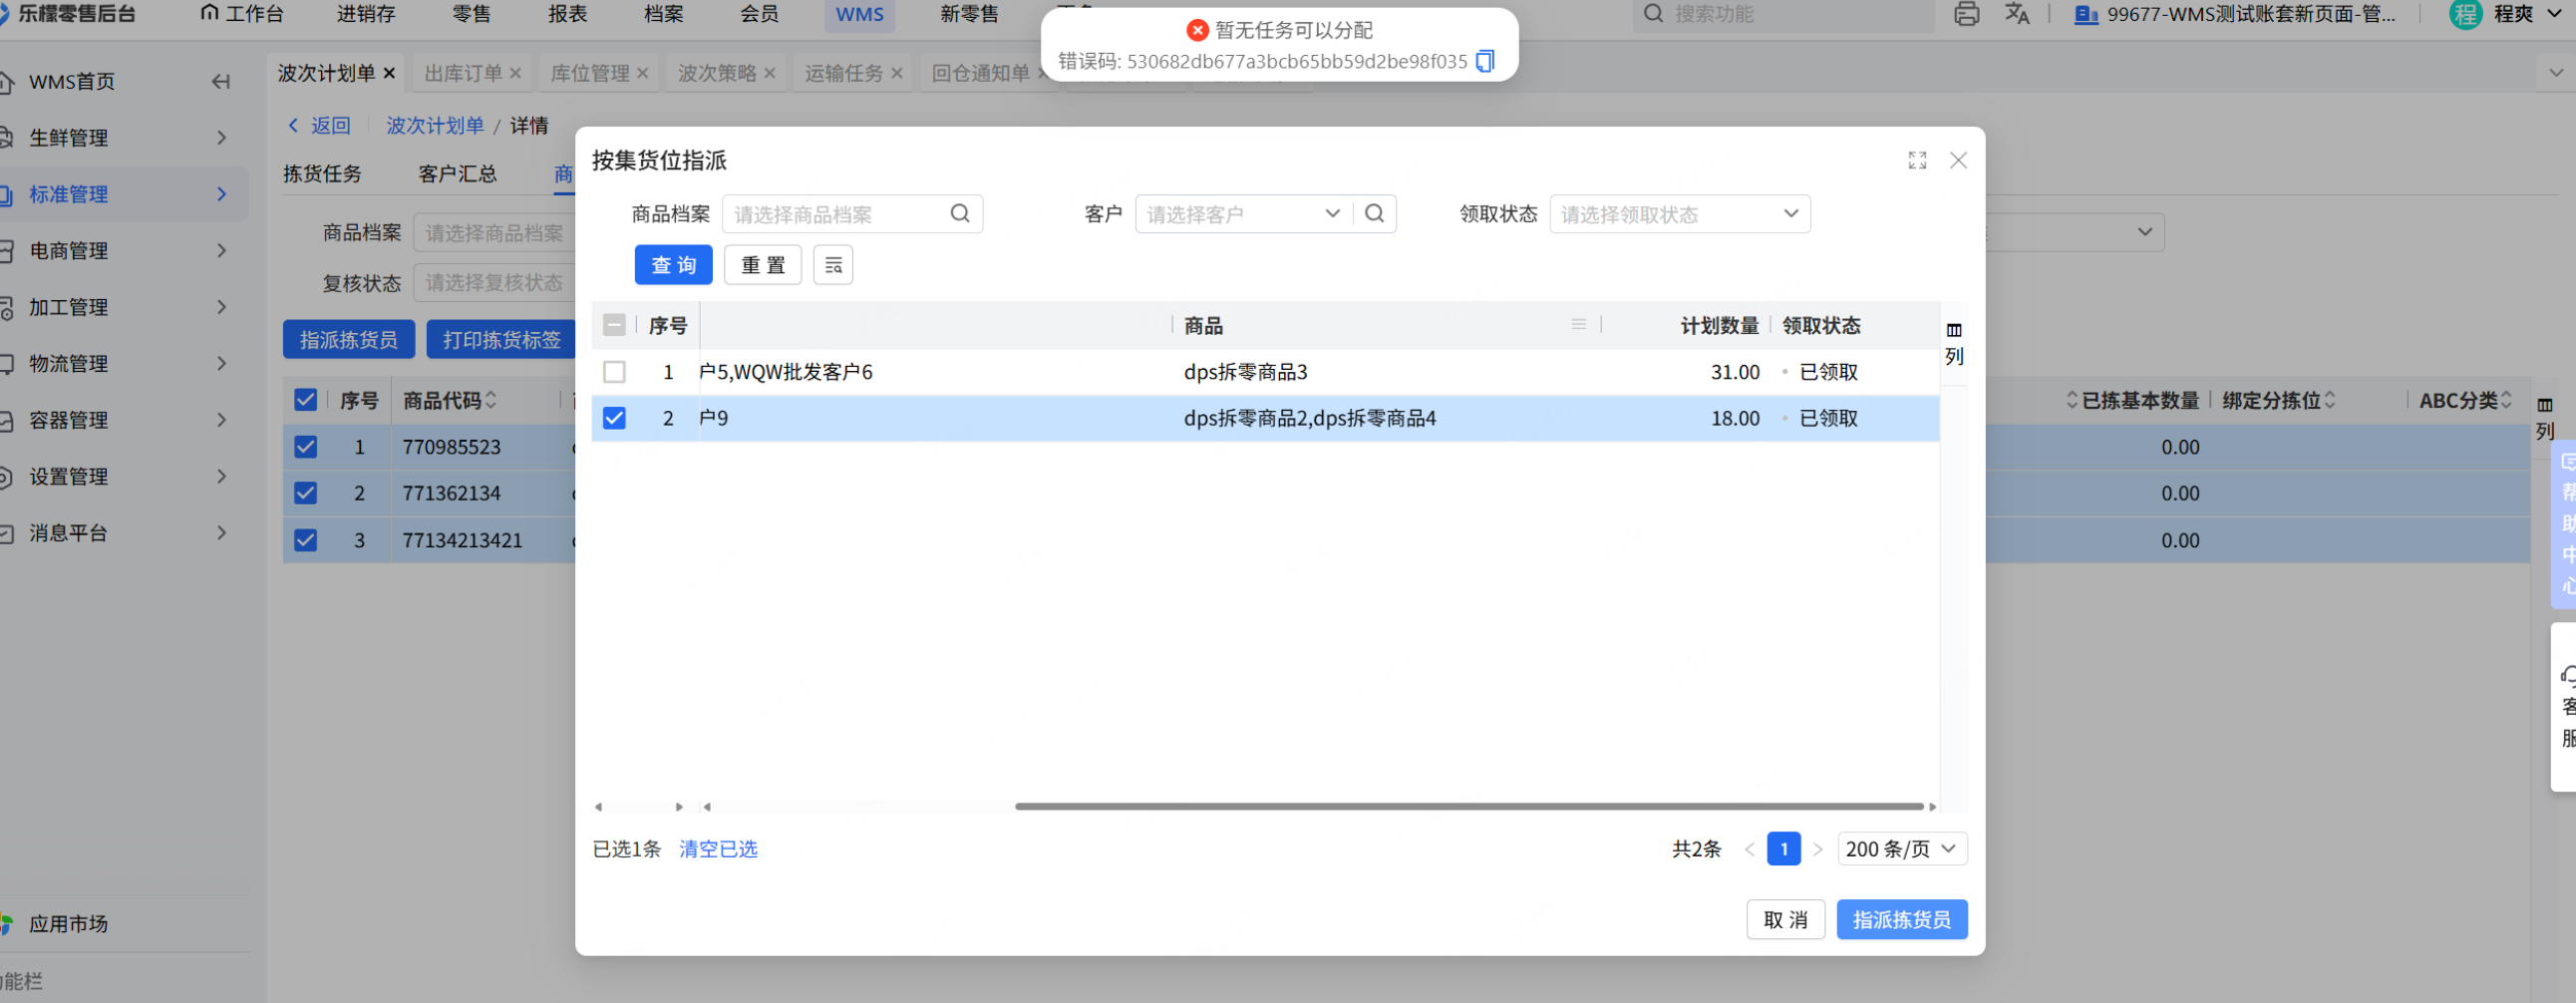Screen dimensions: 2576x1003
Task: Click page number 1 in pagination
Action: 1784,849
